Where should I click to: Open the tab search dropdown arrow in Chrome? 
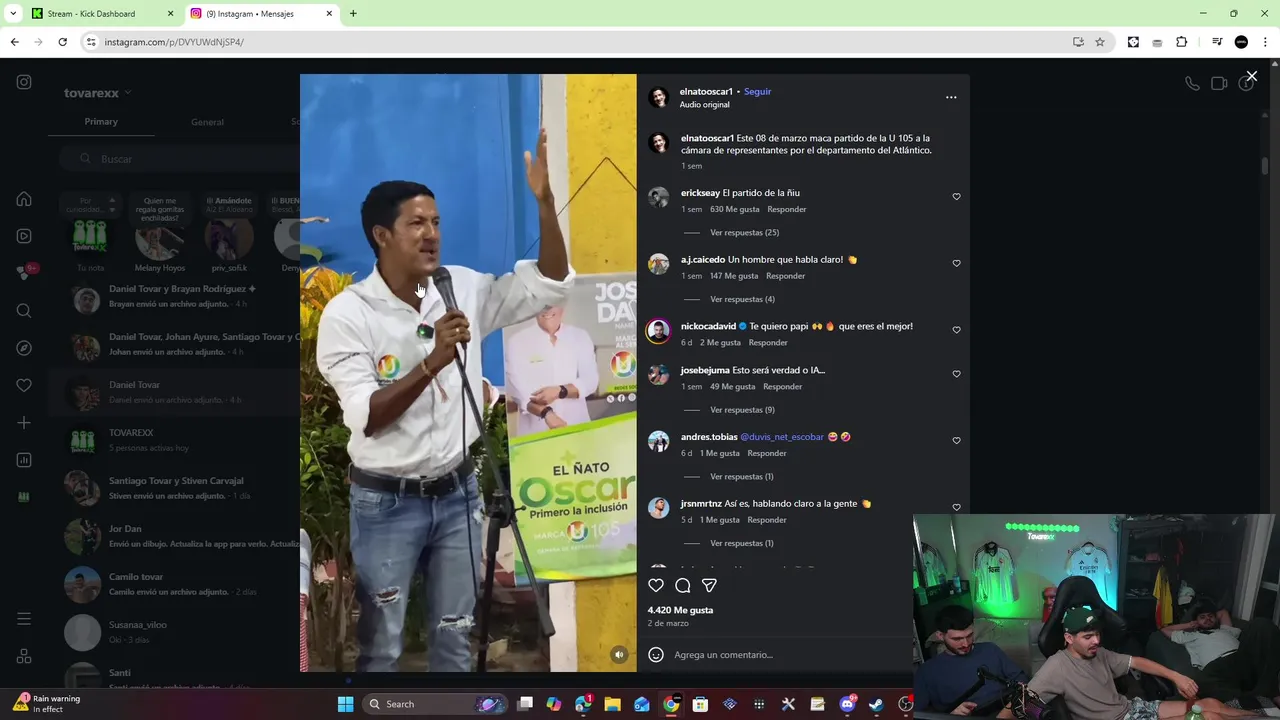[x=13, y=14]
